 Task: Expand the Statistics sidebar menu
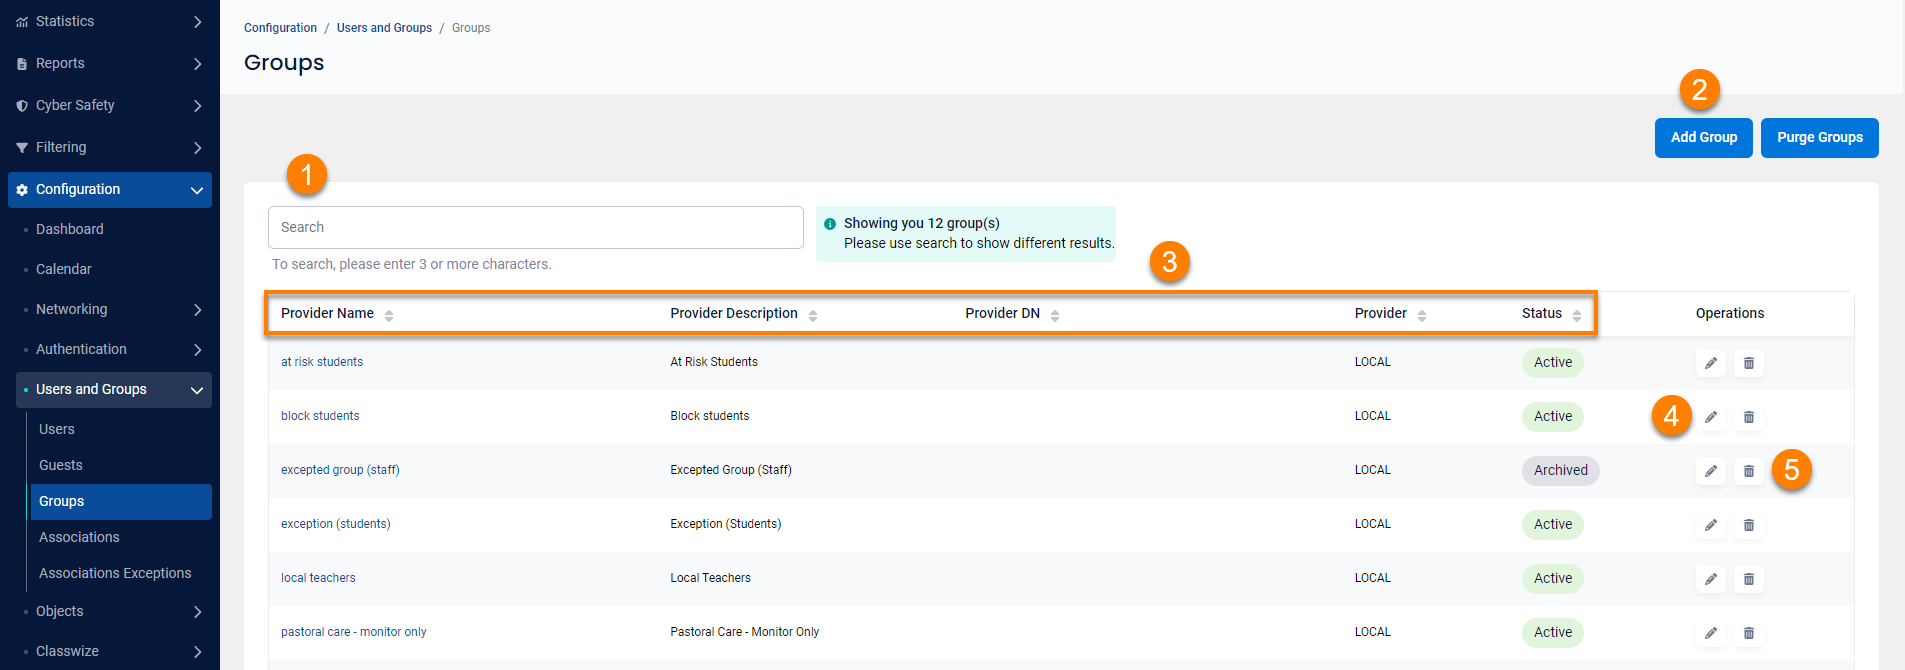[x=109, y=21]
